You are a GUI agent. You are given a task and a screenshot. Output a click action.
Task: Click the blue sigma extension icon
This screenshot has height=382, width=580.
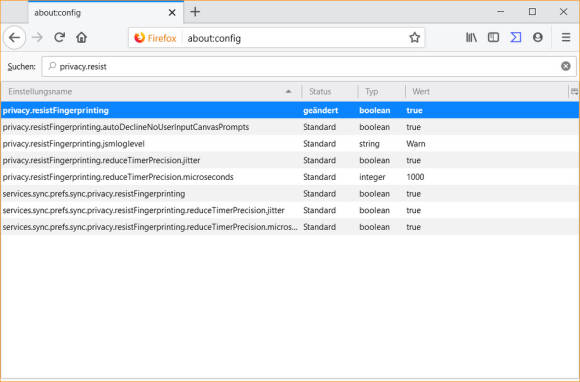pyautogui.click(x=516, y=37)
